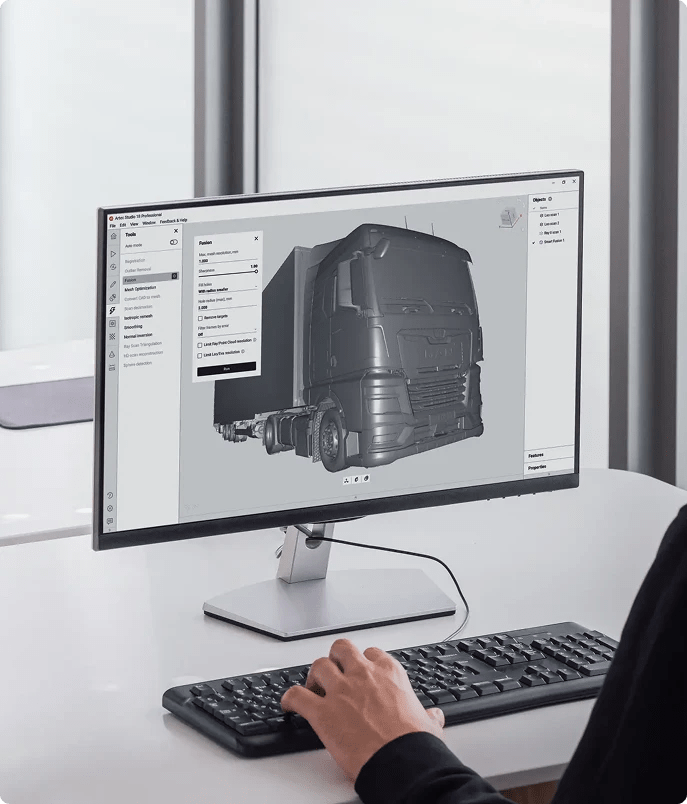This screenshot has width=687, height=804.
Task: Check Limit Leo/Eva resolution box
Action: (200, 356)
